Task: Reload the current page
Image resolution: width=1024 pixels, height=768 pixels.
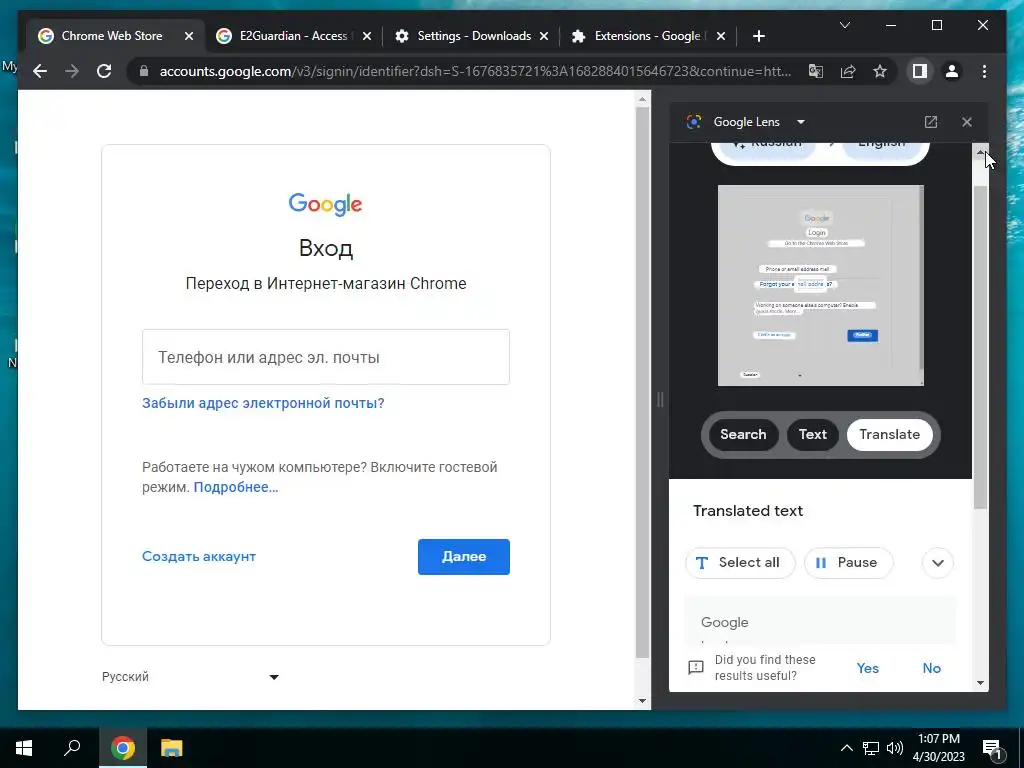Action: pos(104,71)
